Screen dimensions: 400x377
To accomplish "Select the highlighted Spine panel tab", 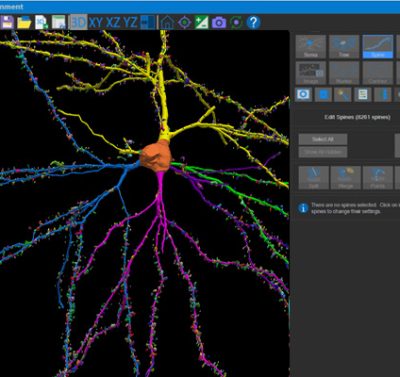I will [x=378, y=47].
